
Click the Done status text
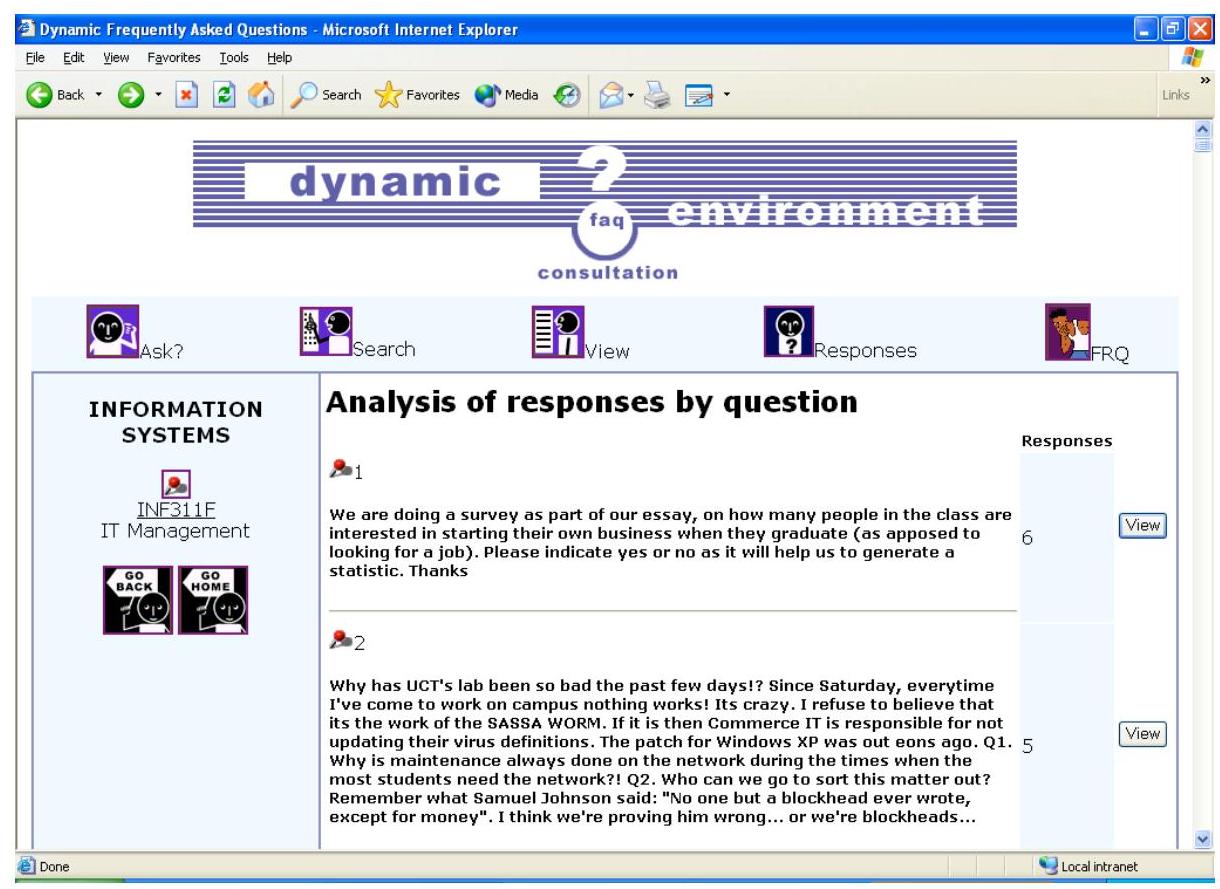(x=54, y=867)
